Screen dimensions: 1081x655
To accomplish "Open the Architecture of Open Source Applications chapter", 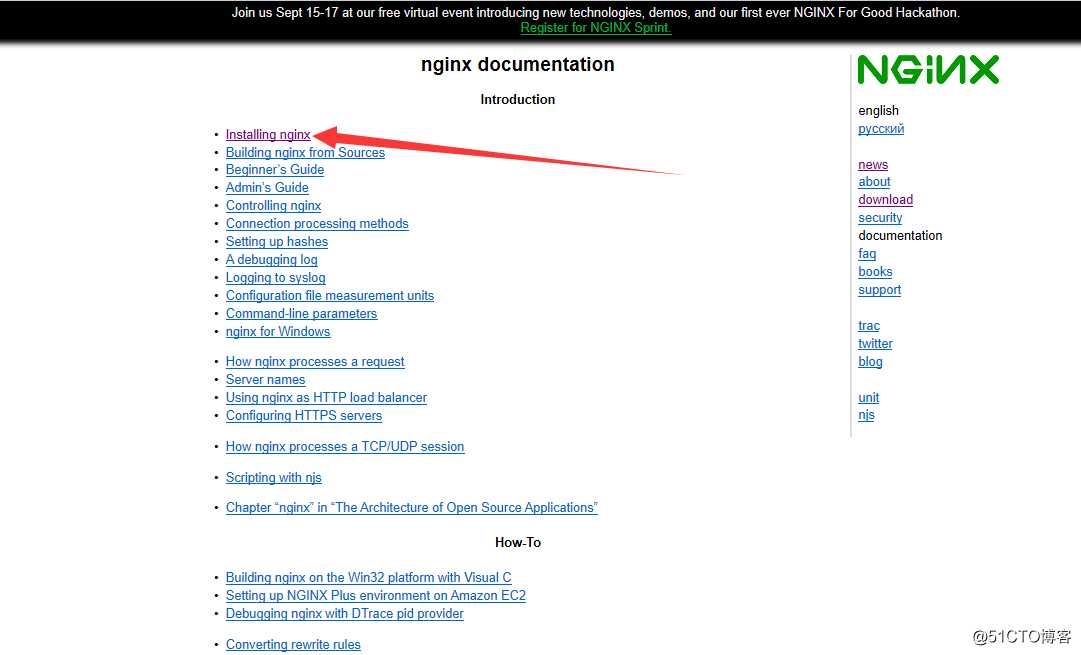I will [x=412, y=507].
